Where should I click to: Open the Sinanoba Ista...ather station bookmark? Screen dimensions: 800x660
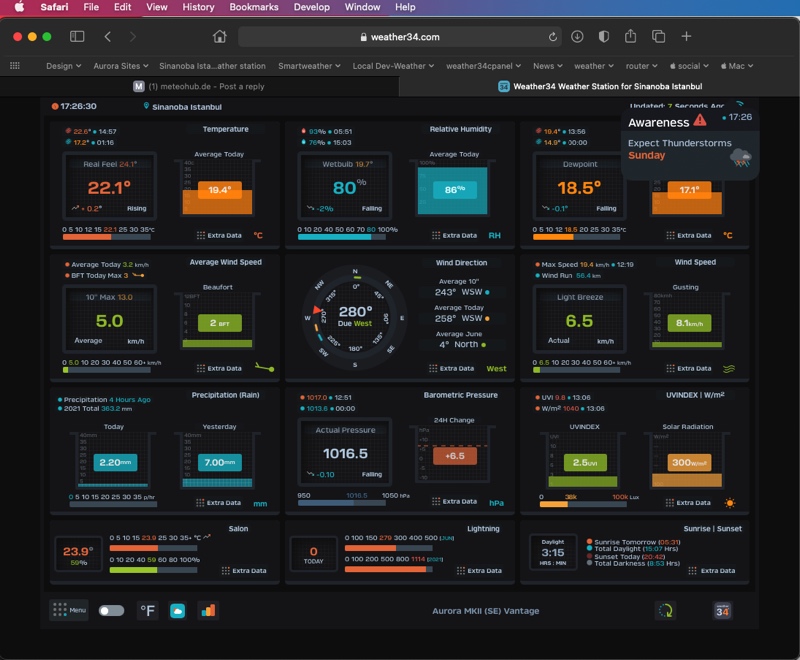pyautogui.click(x=212, y=66)
